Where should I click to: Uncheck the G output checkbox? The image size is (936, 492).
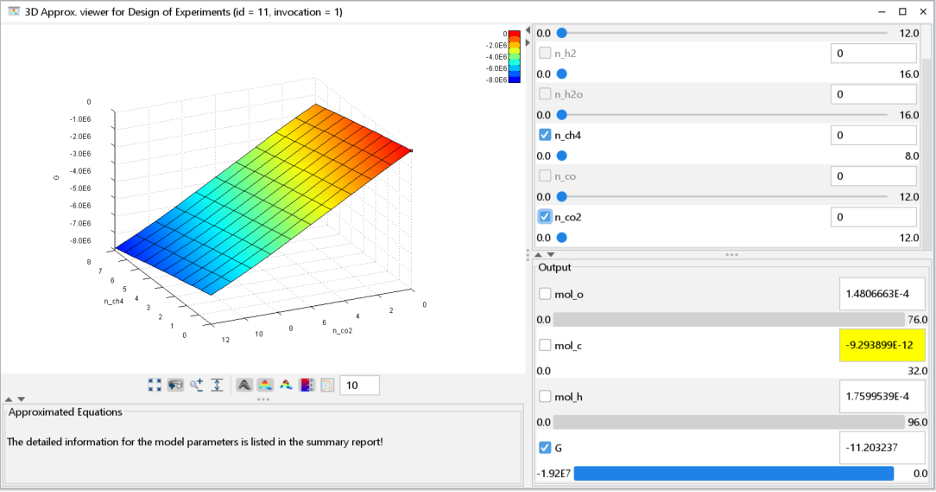tap(545, 448)
